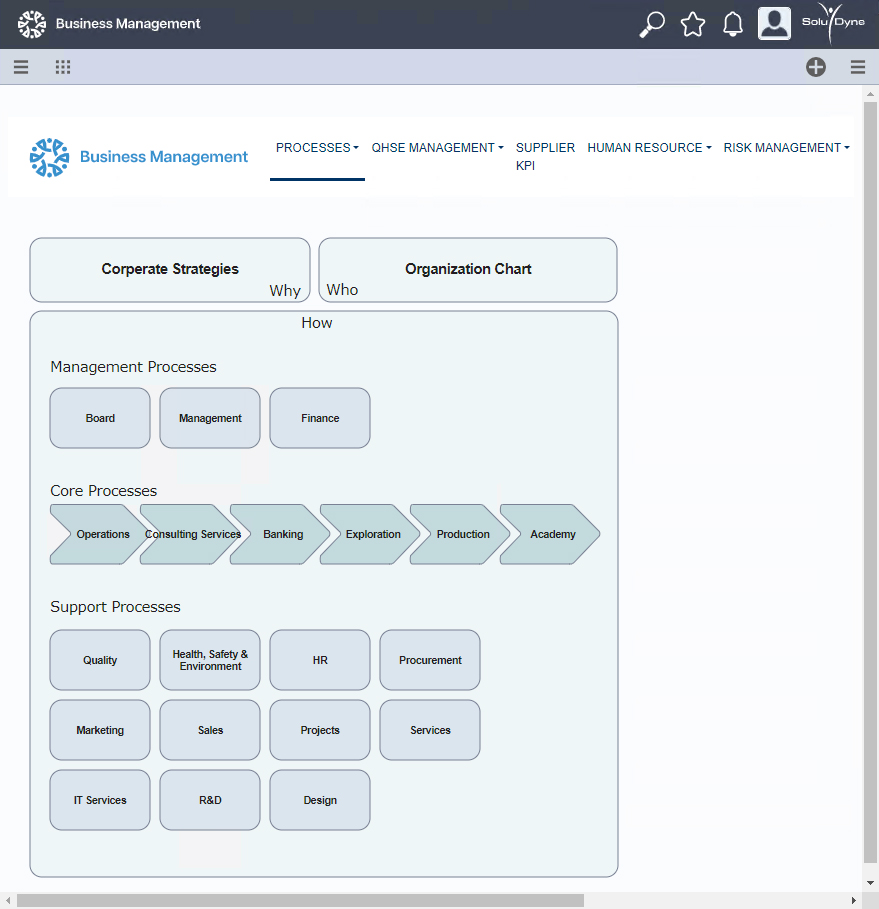Click the Health, Safety & Environment process box

pos(209,660)
